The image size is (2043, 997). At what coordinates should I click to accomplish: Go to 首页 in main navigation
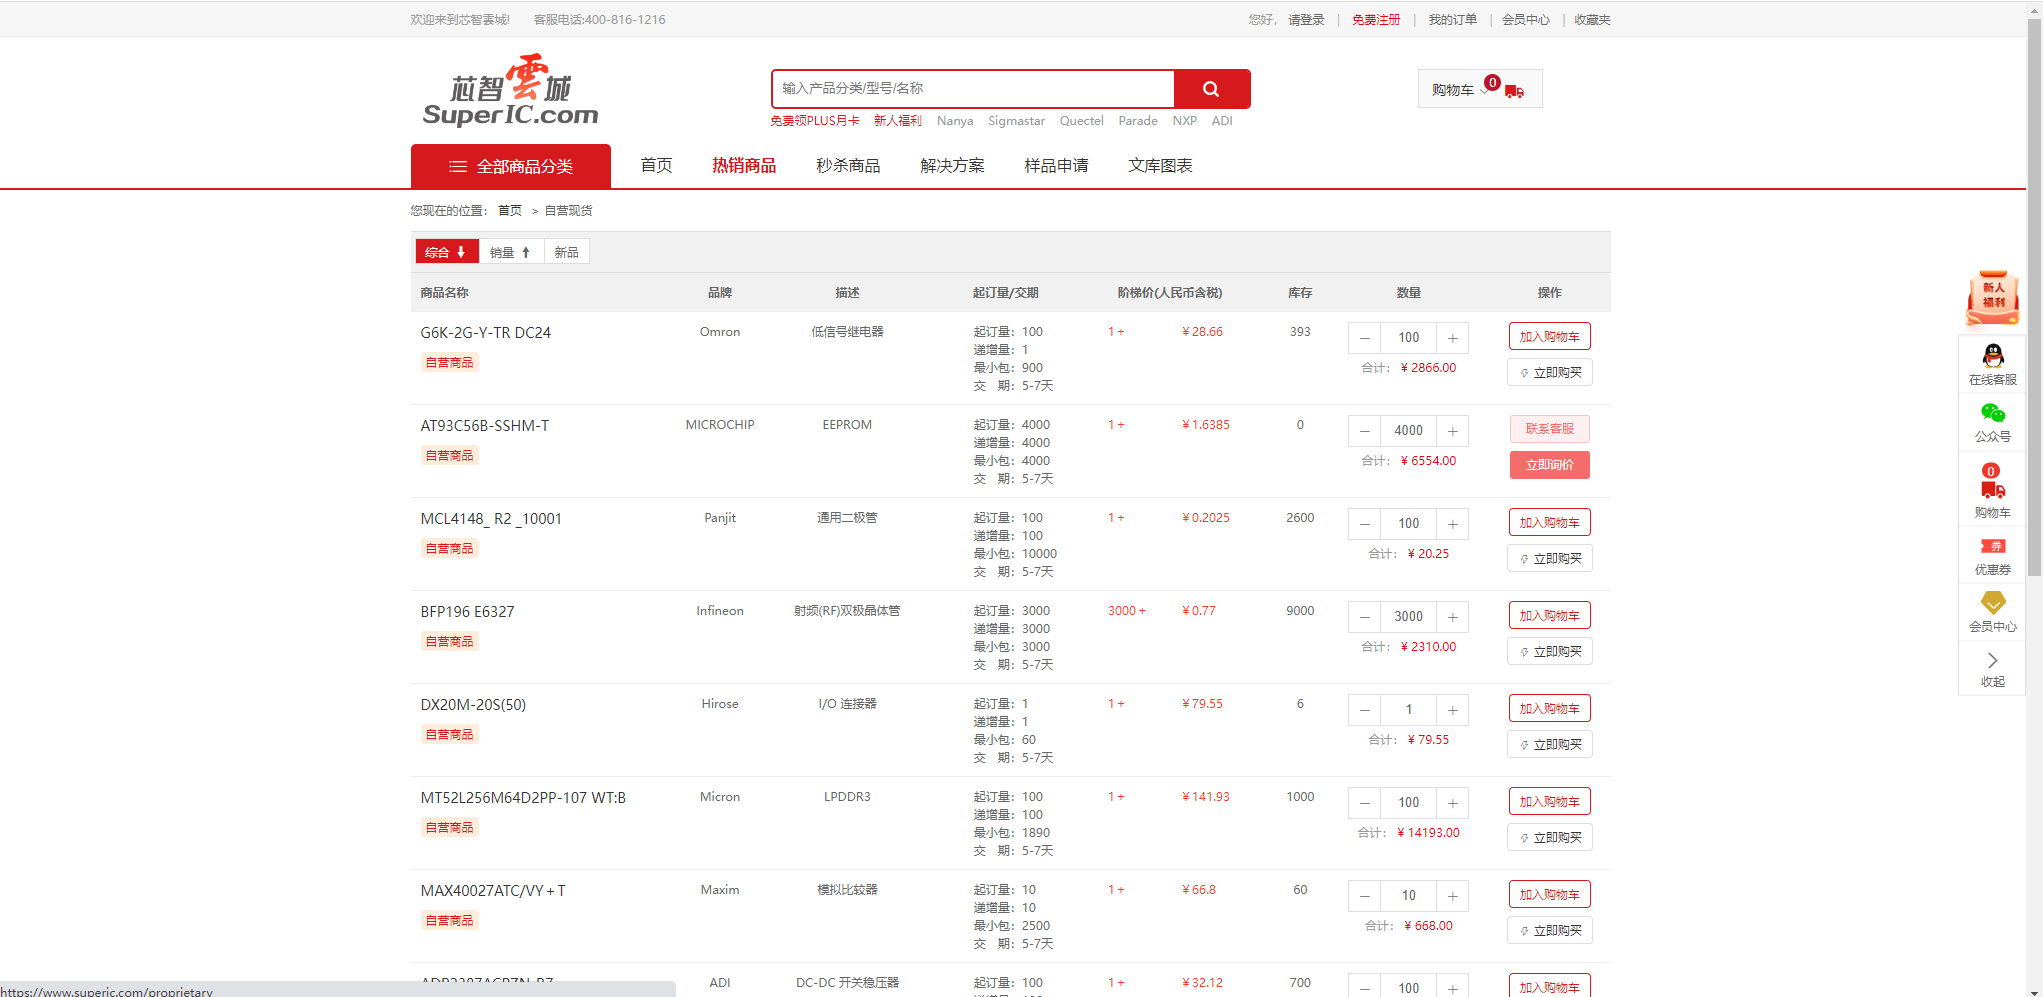656,166
